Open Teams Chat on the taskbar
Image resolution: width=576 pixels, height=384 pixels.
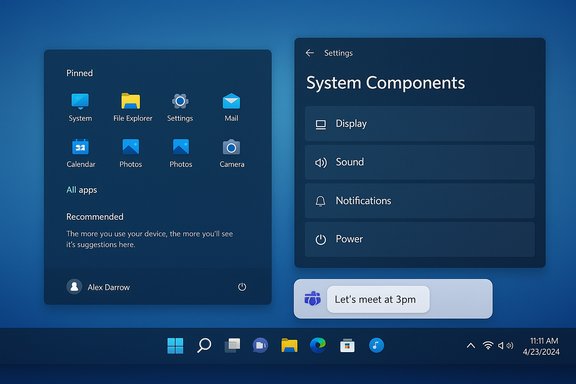pyautogui.click(x=260, y=345)
